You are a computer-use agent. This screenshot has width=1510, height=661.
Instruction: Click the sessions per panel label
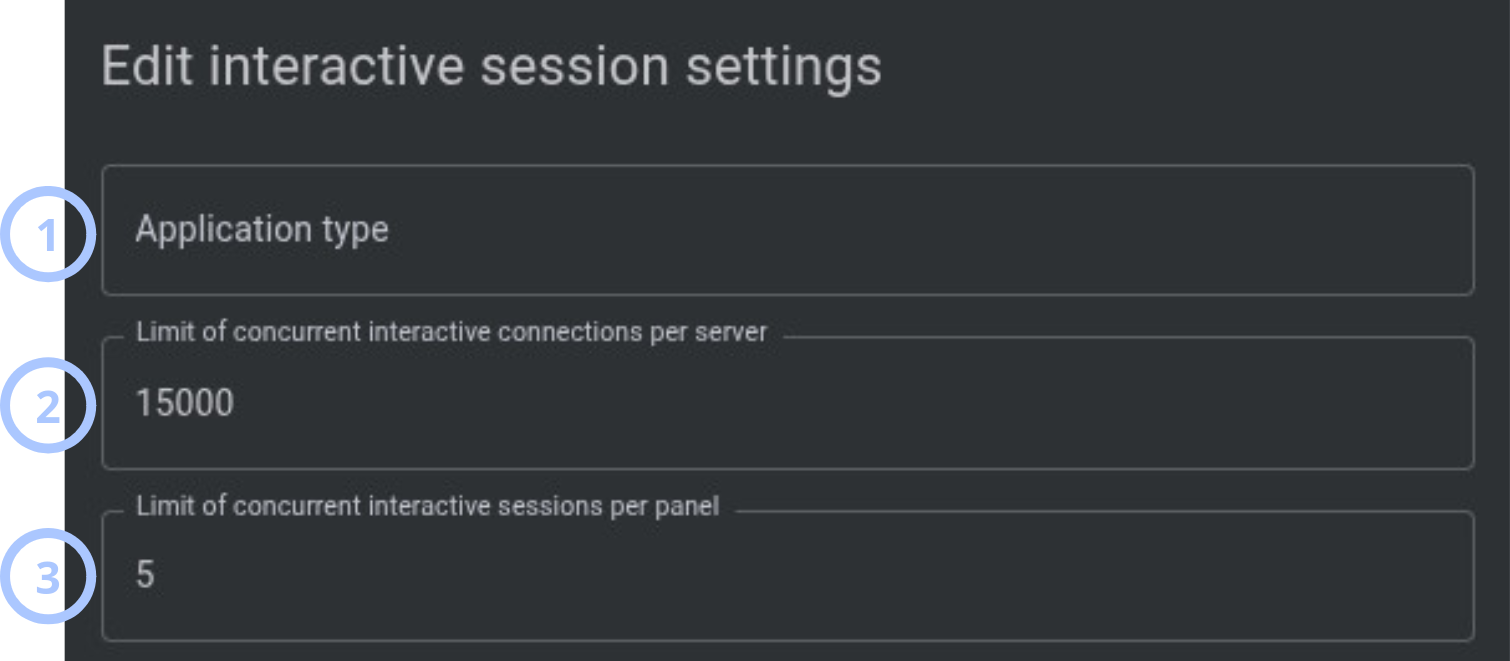pyautogui.click(x=428, y=507)
